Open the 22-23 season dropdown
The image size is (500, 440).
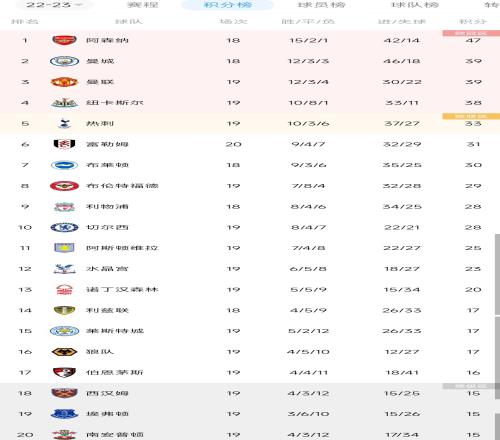coord(54,5)
